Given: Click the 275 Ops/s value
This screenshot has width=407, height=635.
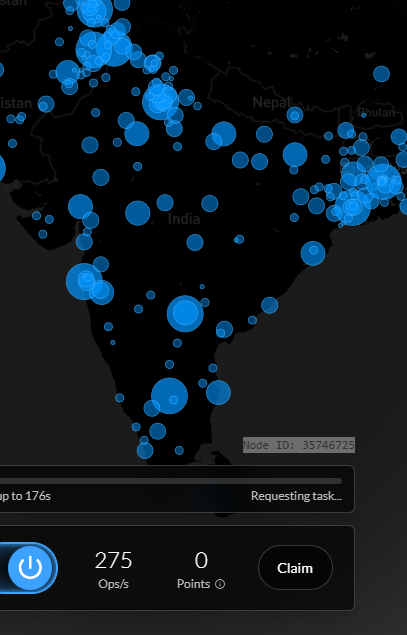Looking at the screenshot, I should 113,560.
